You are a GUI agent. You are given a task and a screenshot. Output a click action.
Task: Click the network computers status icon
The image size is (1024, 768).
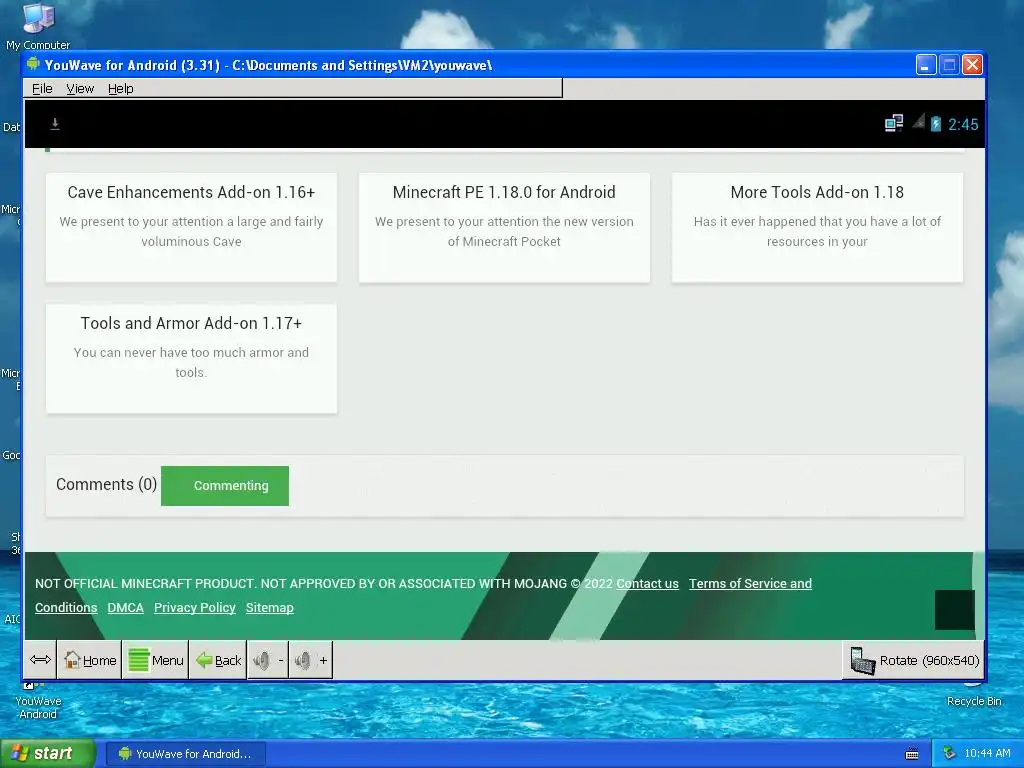pyautogui.click(x=893, y=123)
